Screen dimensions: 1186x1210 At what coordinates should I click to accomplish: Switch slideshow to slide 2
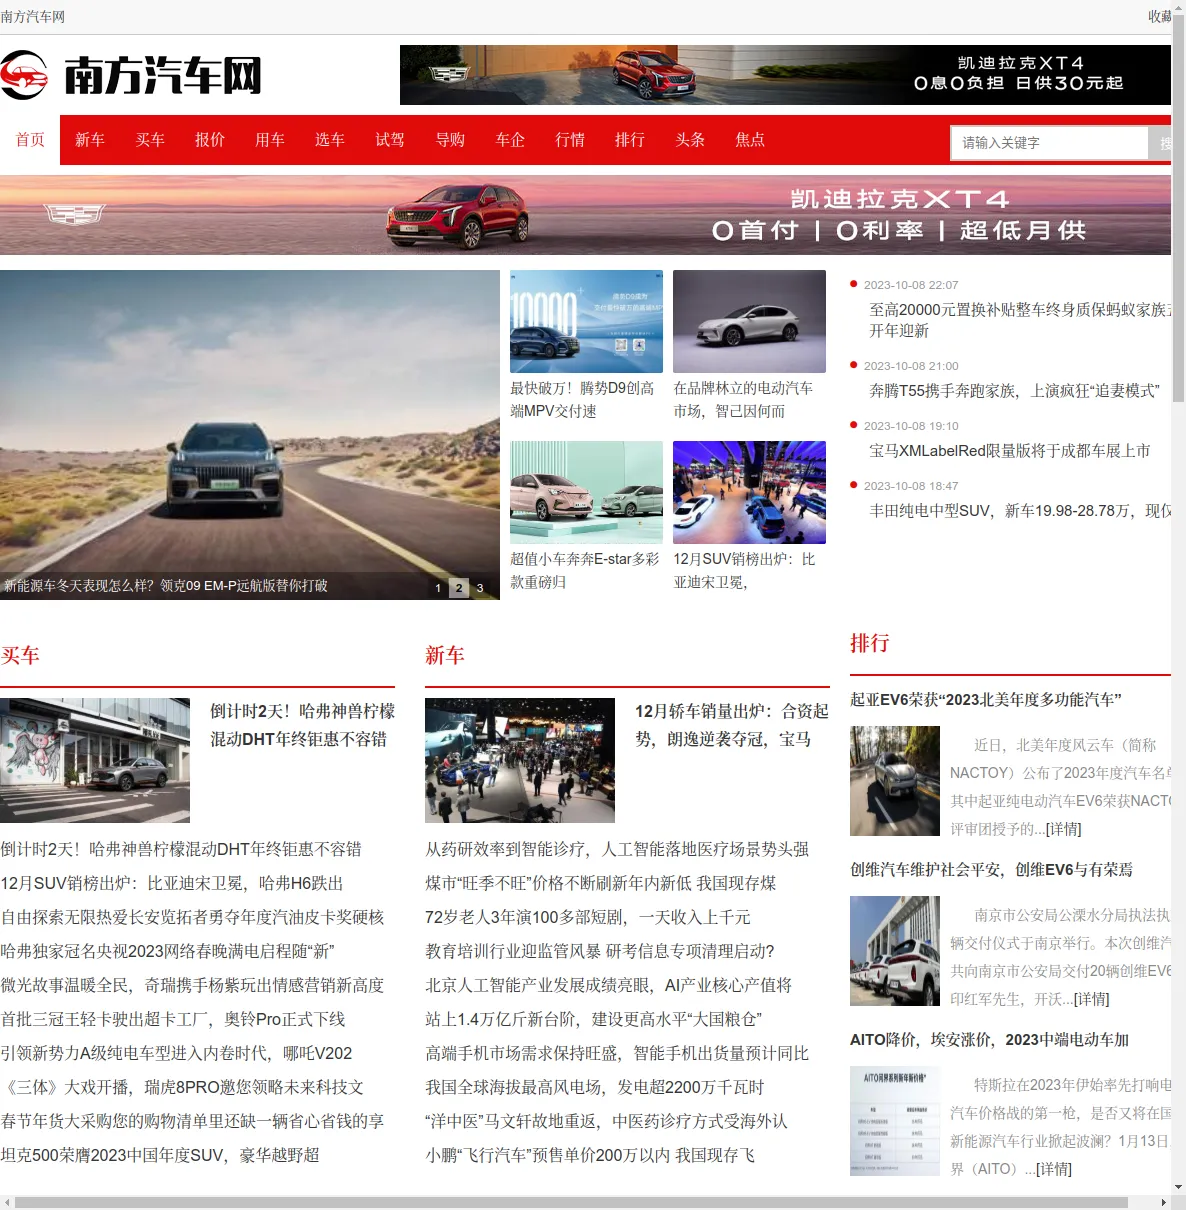459,588
